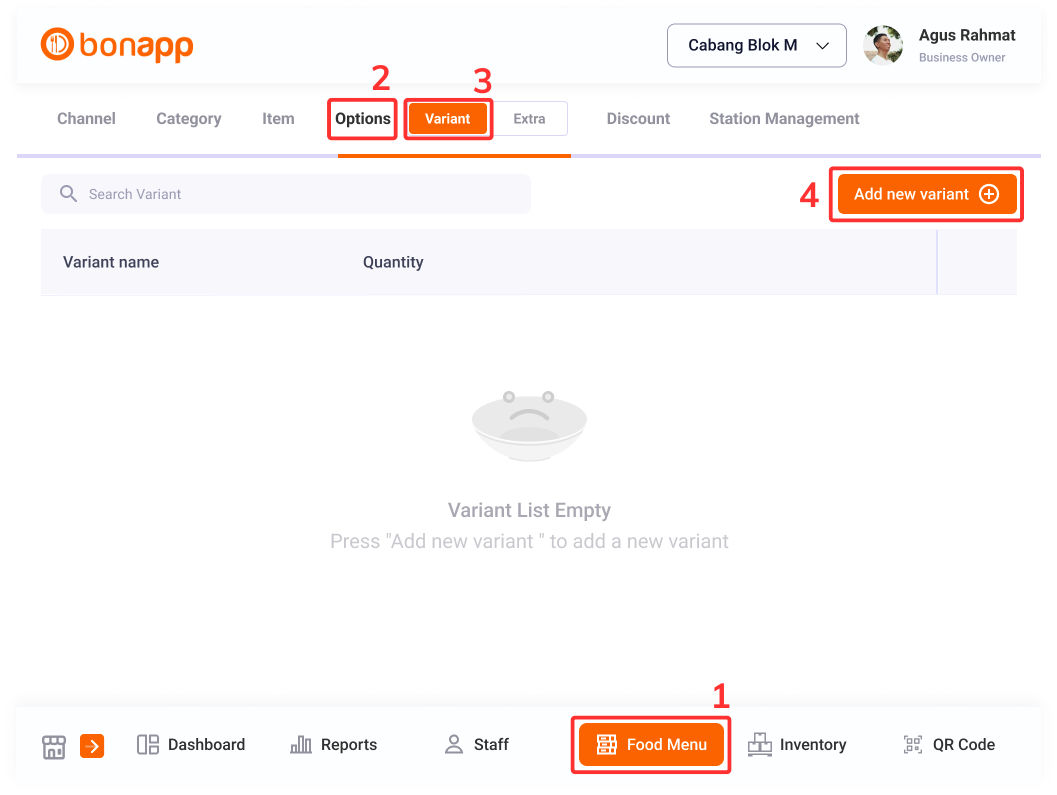Open the Dashboard page

191,744
